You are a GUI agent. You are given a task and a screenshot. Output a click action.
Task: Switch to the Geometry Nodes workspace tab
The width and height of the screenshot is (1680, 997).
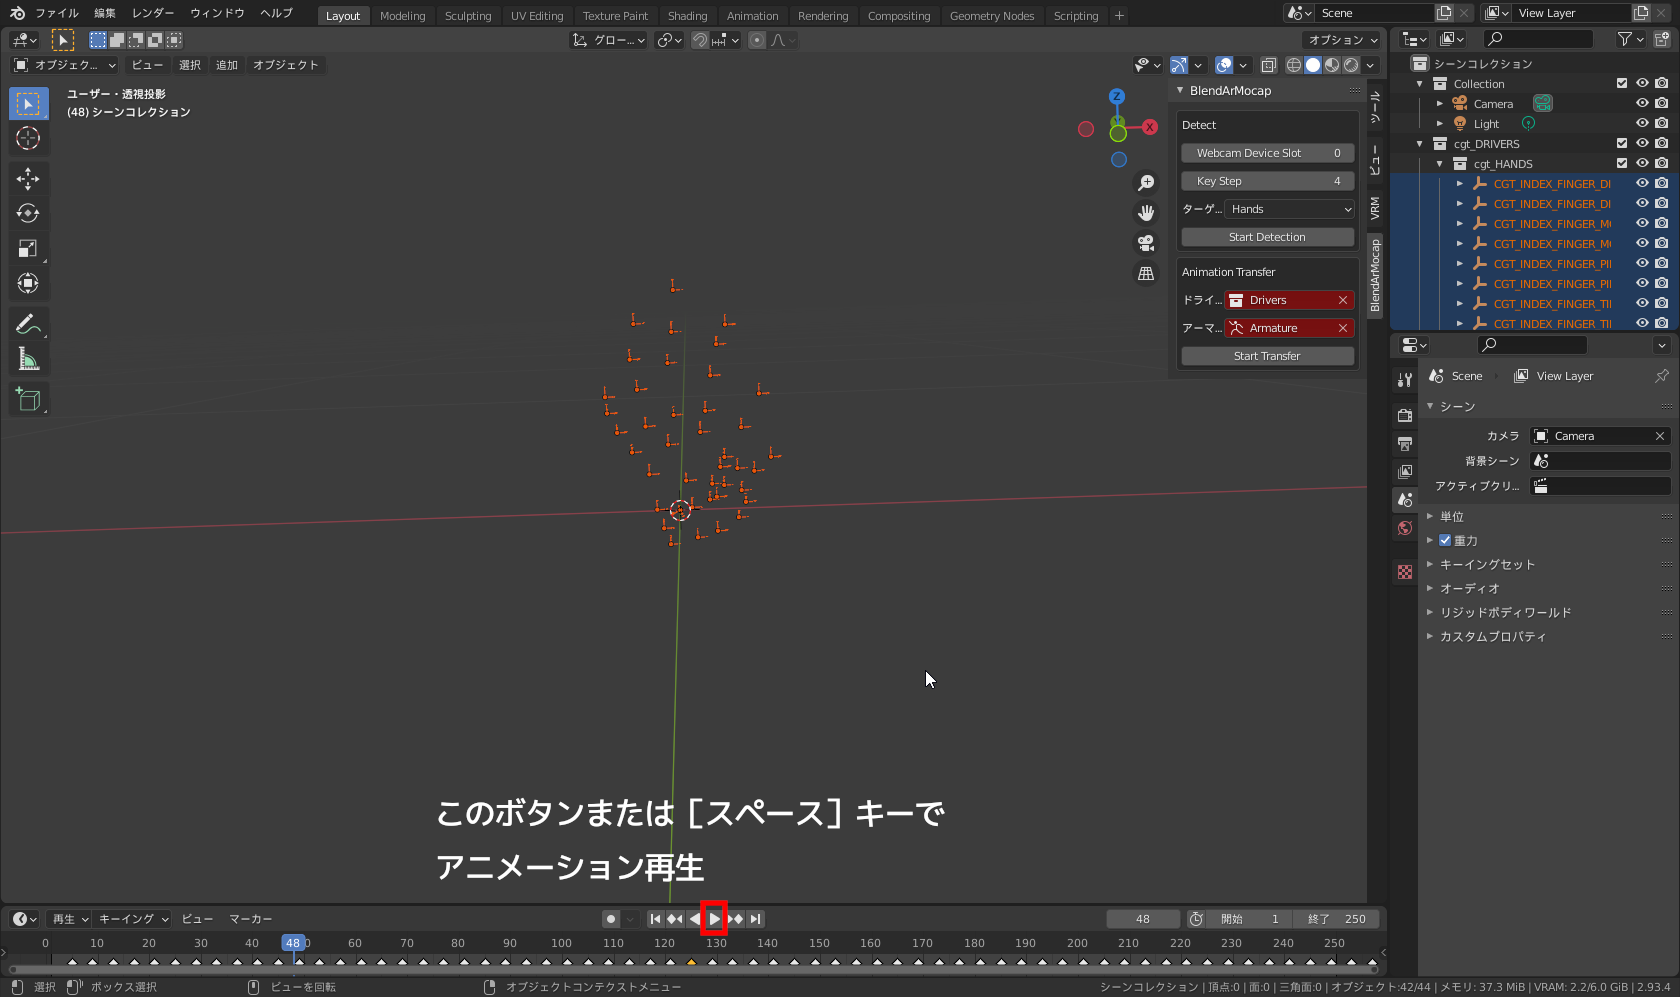coord(992,16)
